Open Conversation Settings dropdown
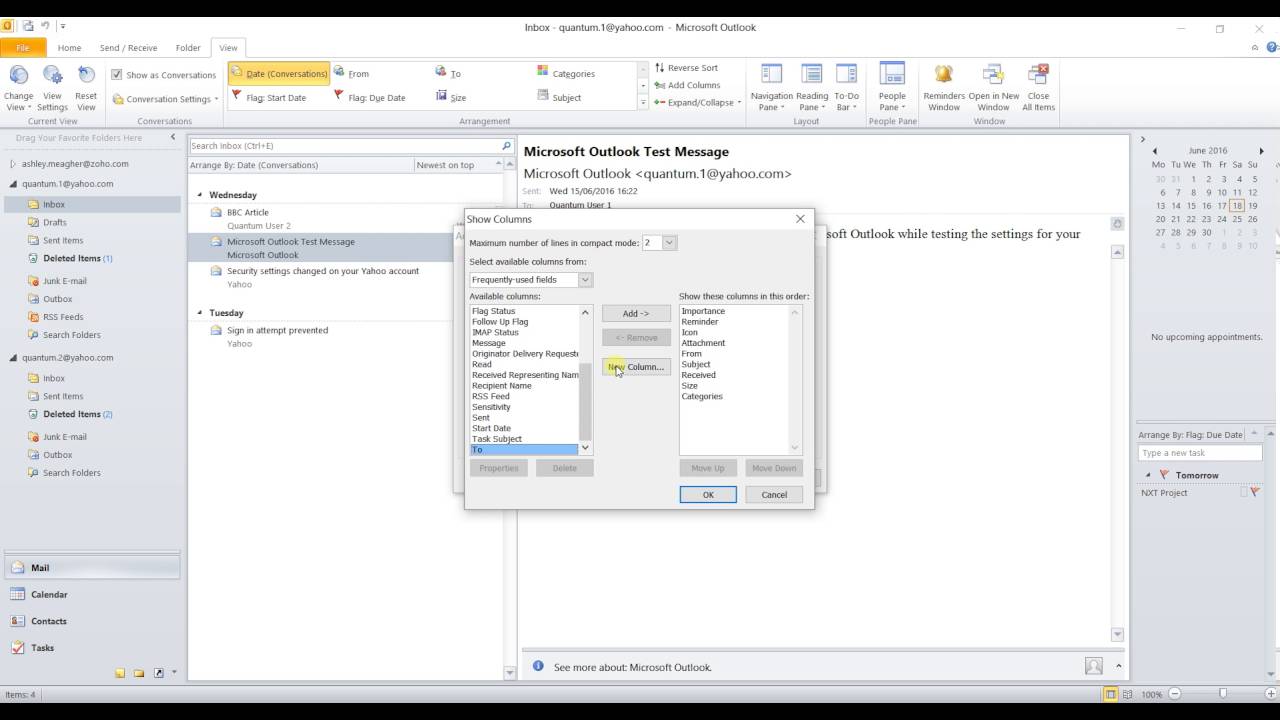 pos(165,99)
